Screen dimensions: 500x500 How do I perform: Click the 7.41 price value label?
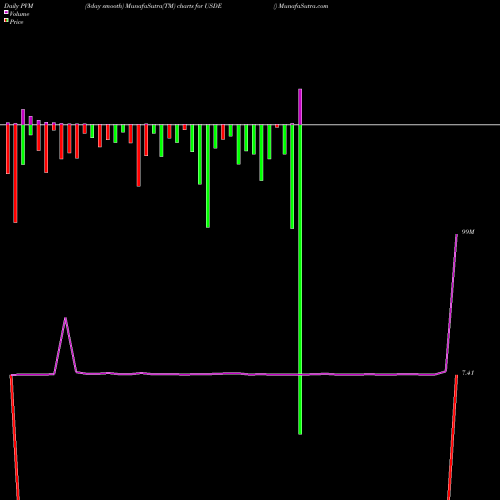[x=468, y=373]
